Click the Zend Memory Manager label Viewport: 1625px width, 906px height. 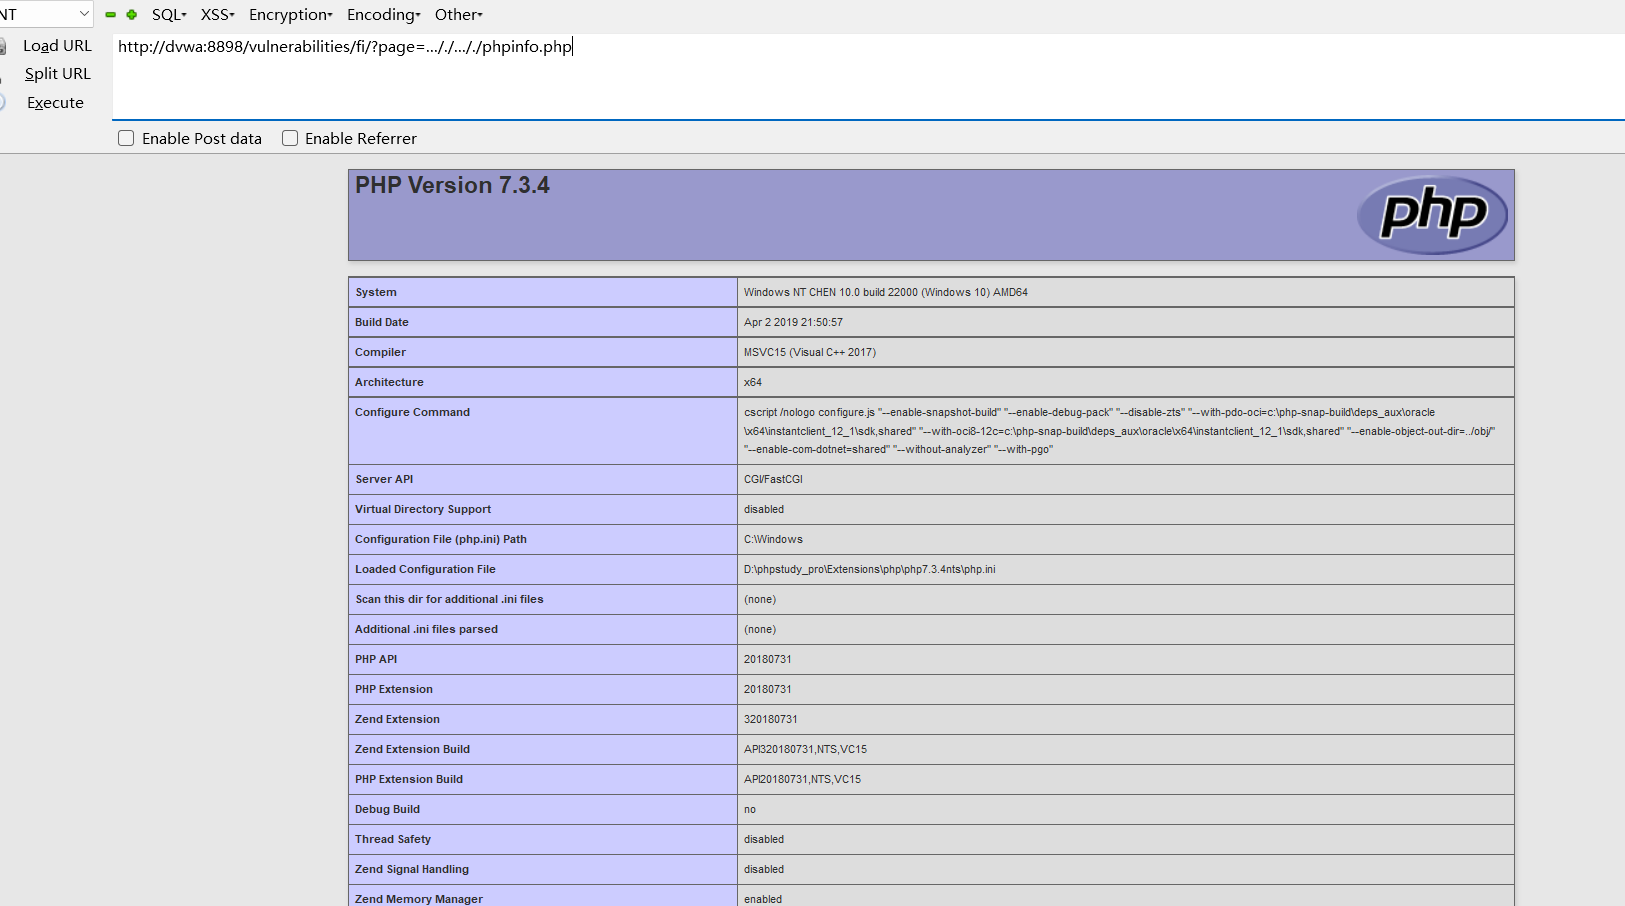[419, 899]
